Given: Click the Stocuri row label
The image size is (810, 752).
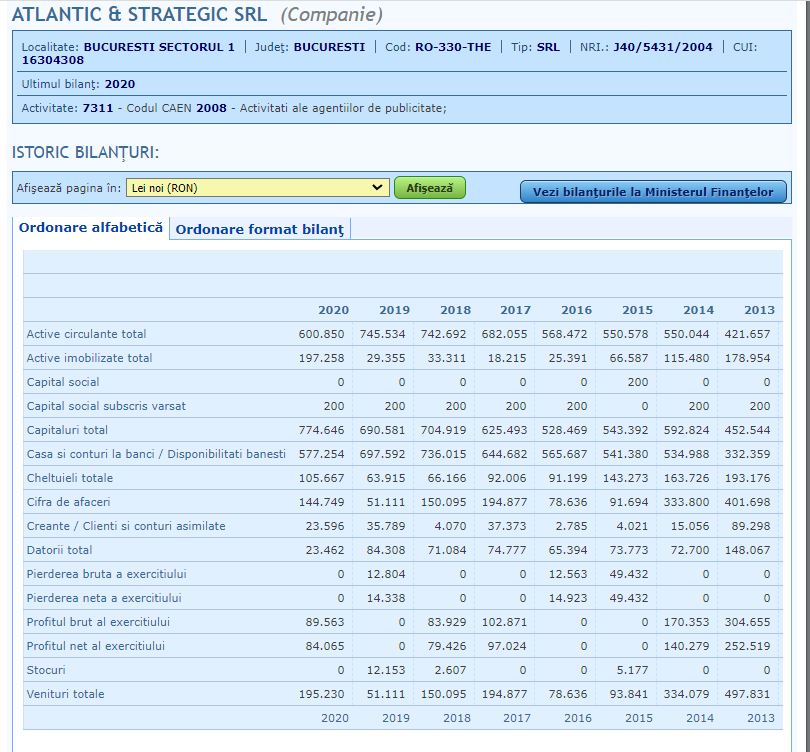Looking at the screenshot, I should pos(46,670).
